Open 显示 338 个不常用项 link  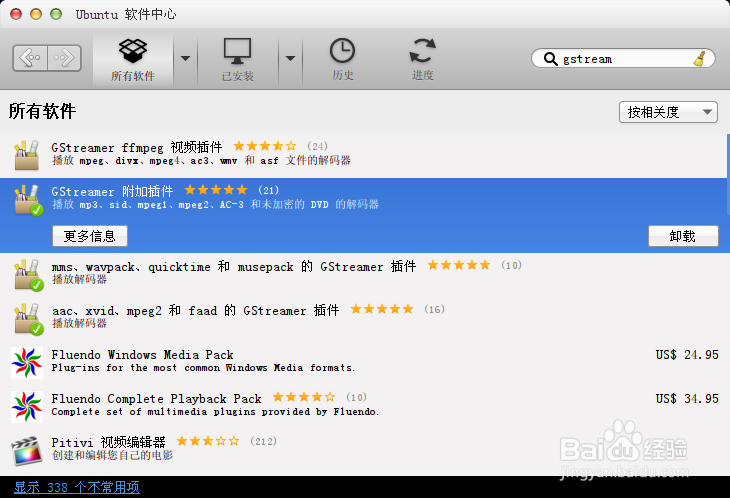[77, 487]
